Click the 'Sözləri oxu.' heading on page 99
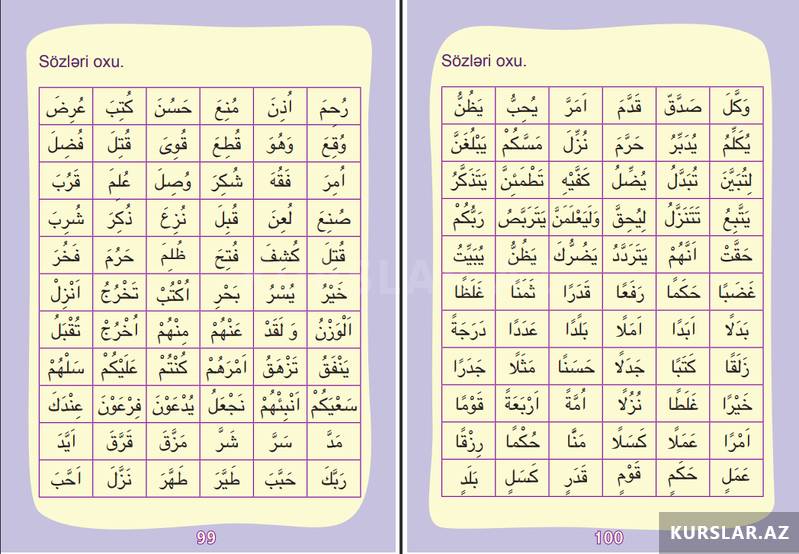This screenshot has width=799, height=554. (80, 61)
